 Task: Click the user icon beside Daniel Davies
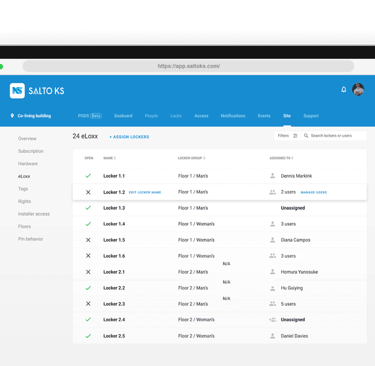272,336
